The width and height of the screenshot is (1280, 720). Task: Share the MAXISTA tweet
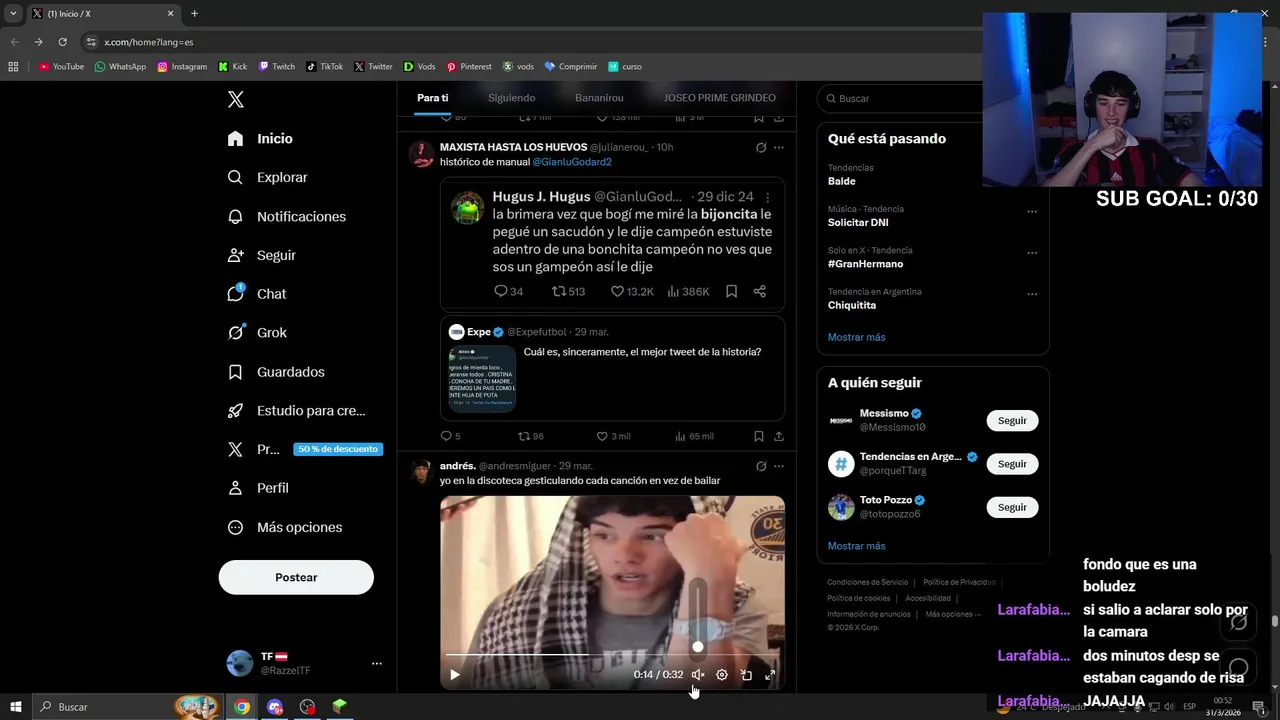coord(779,436)
